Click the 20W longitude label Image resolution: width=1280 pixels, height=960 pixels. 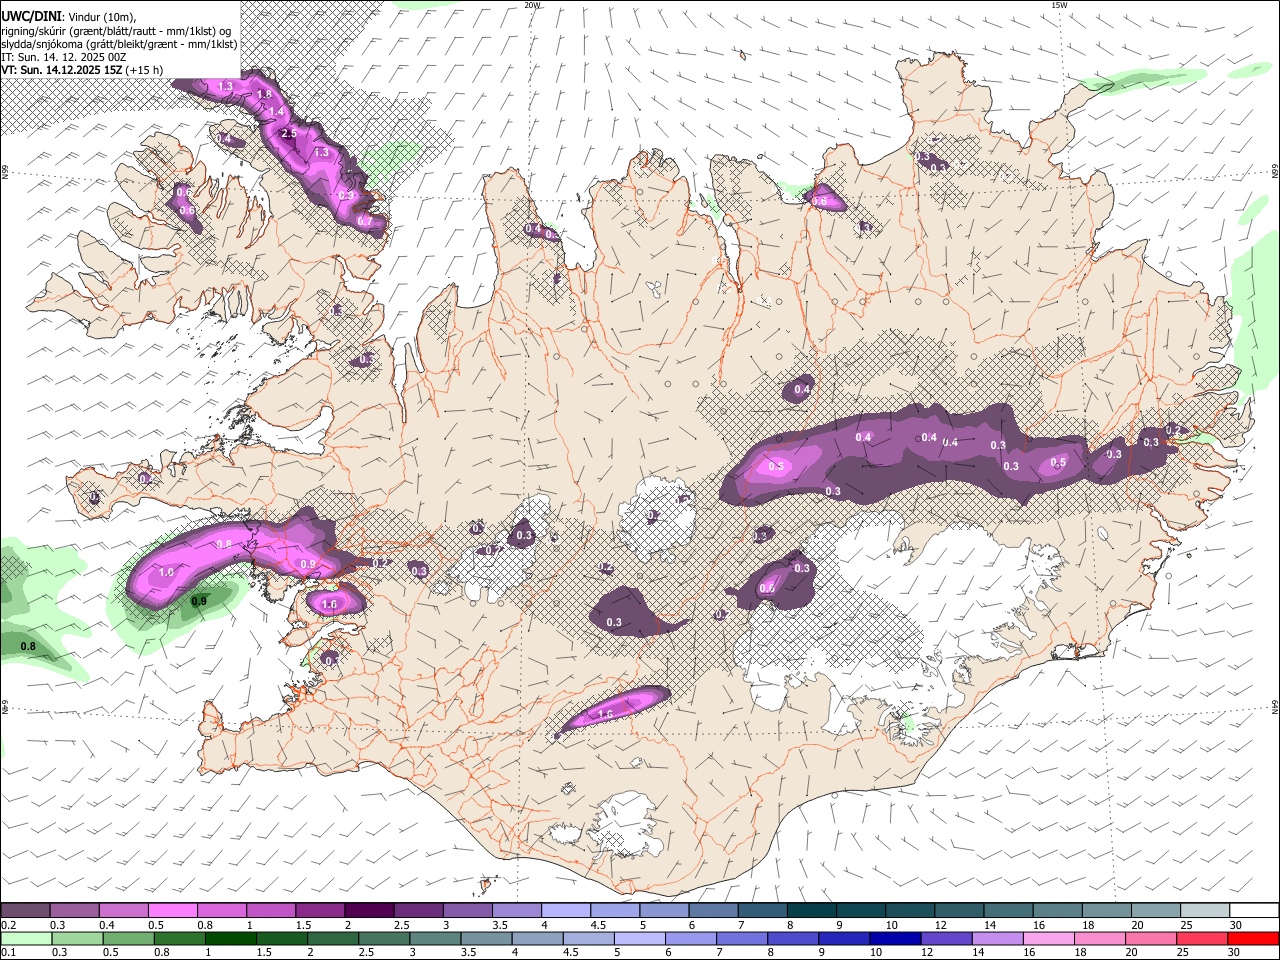532,5
